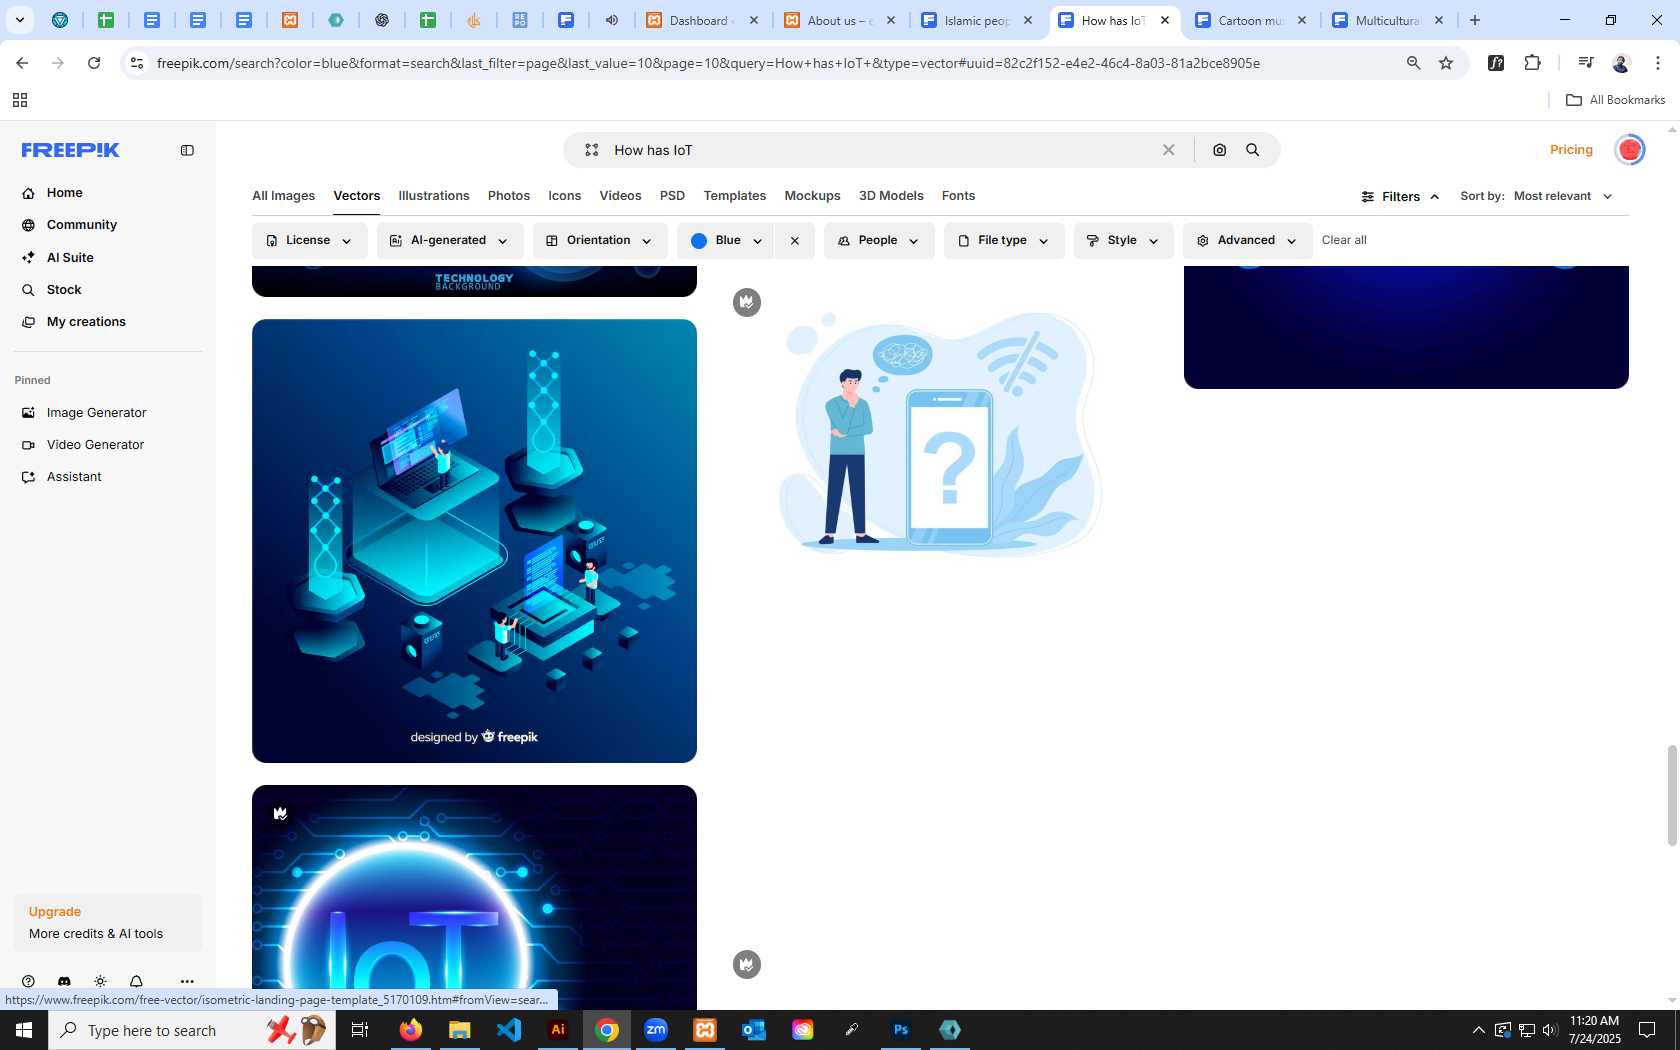This screenshot has width=1680, height=1050.
Task: Open the Blue color filter dropdown
Action: point(726,241)
